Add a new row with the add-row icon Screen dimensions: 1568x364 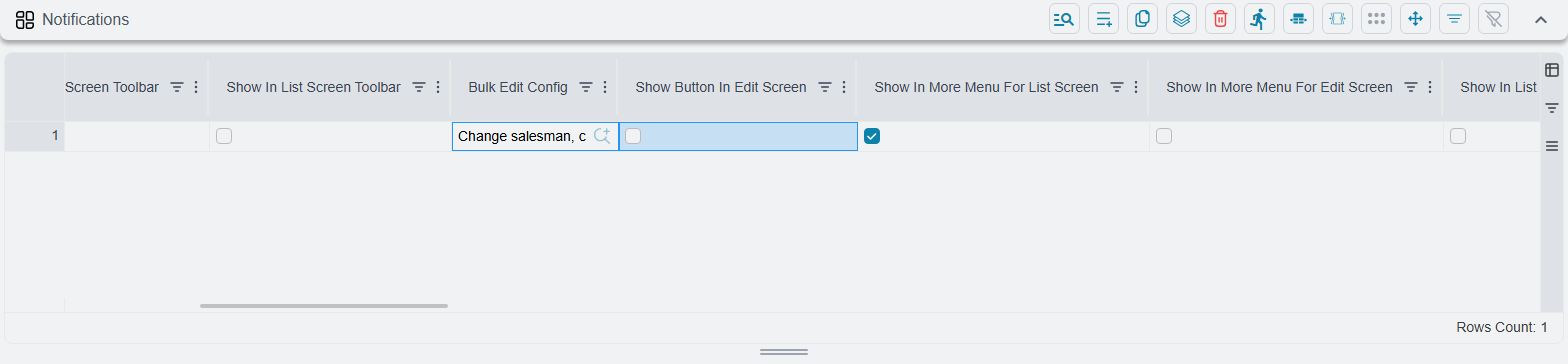click(1103, 19)
